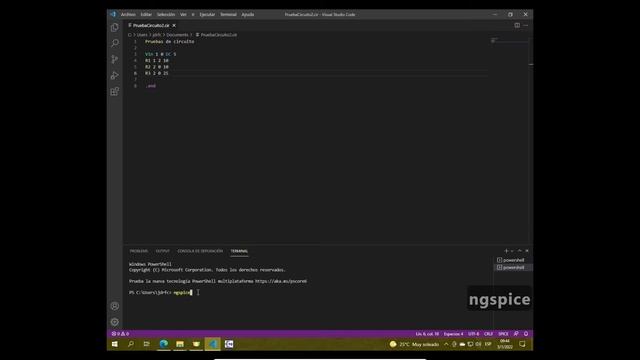Open Windows taskbar search
The image size is (640, 360).
(x=131, y=344)
